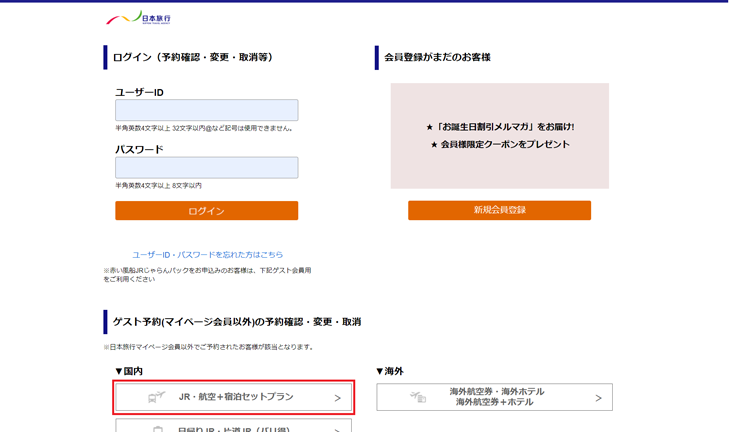Image resolution: width=730 pixels, height=432 pixels.
Task: Open 新規会員登録 registration button
Action: (x=500, y=210)
